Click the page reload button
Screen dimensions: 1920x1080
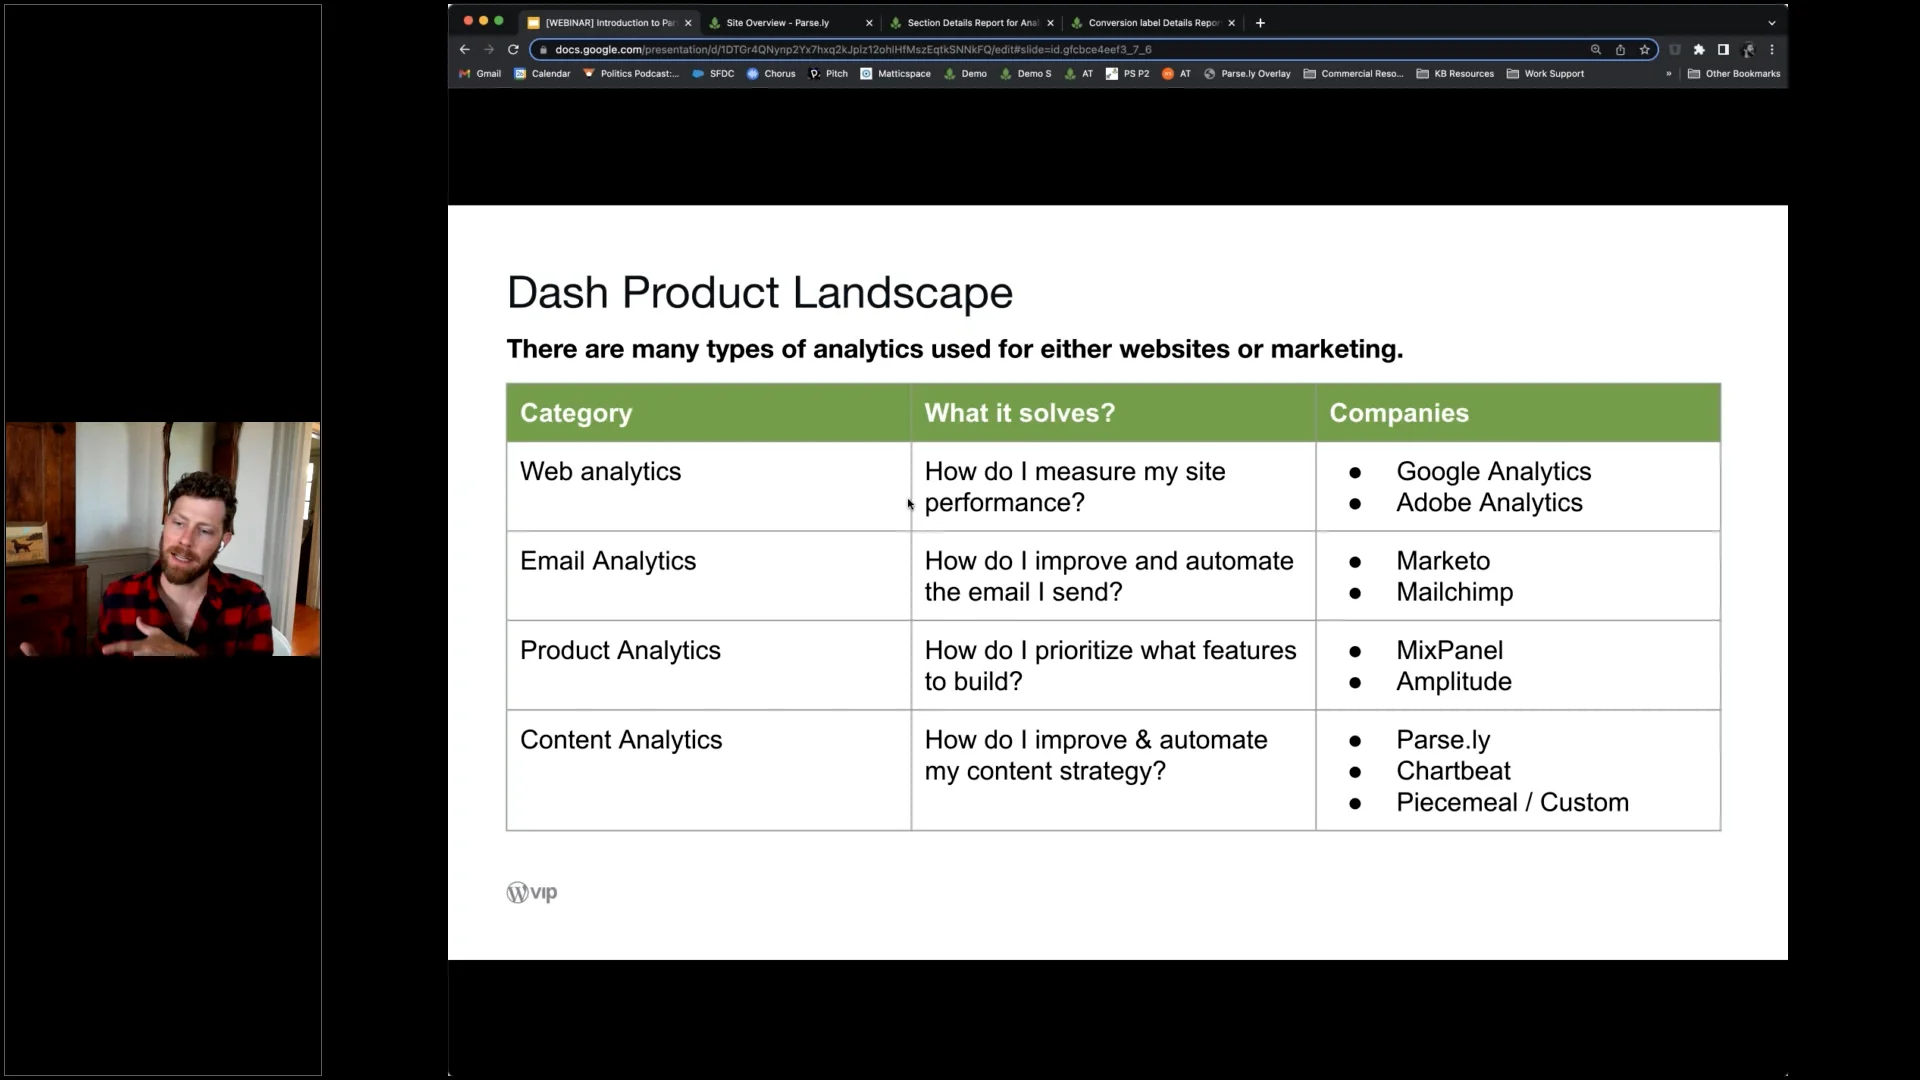point(512,49)
